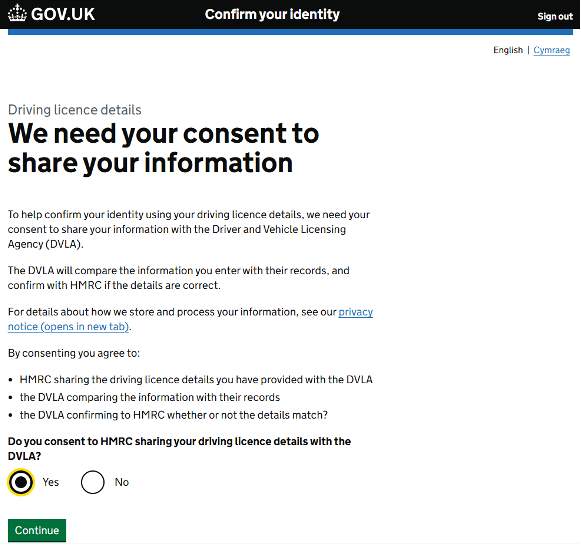The height and width of the screenshot is (545, 581).
Task: Open the GOV.UK homepage wordmark
Action: [63, 14]
